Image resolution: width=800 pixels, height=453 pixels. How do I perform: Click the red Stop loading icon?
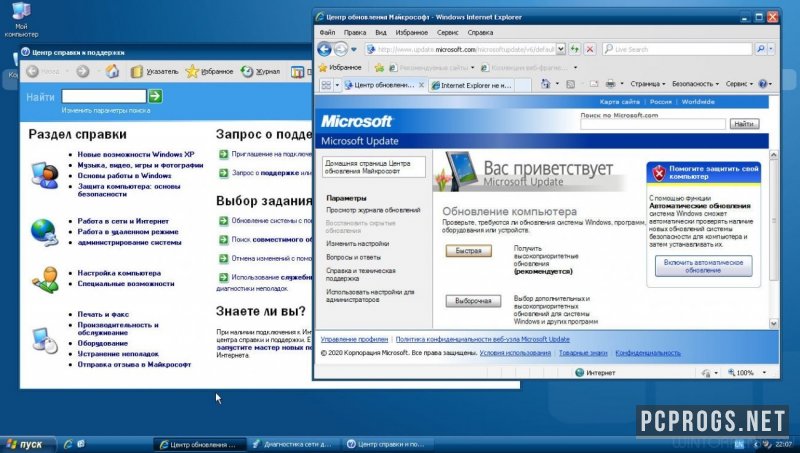tap(590, 49)
